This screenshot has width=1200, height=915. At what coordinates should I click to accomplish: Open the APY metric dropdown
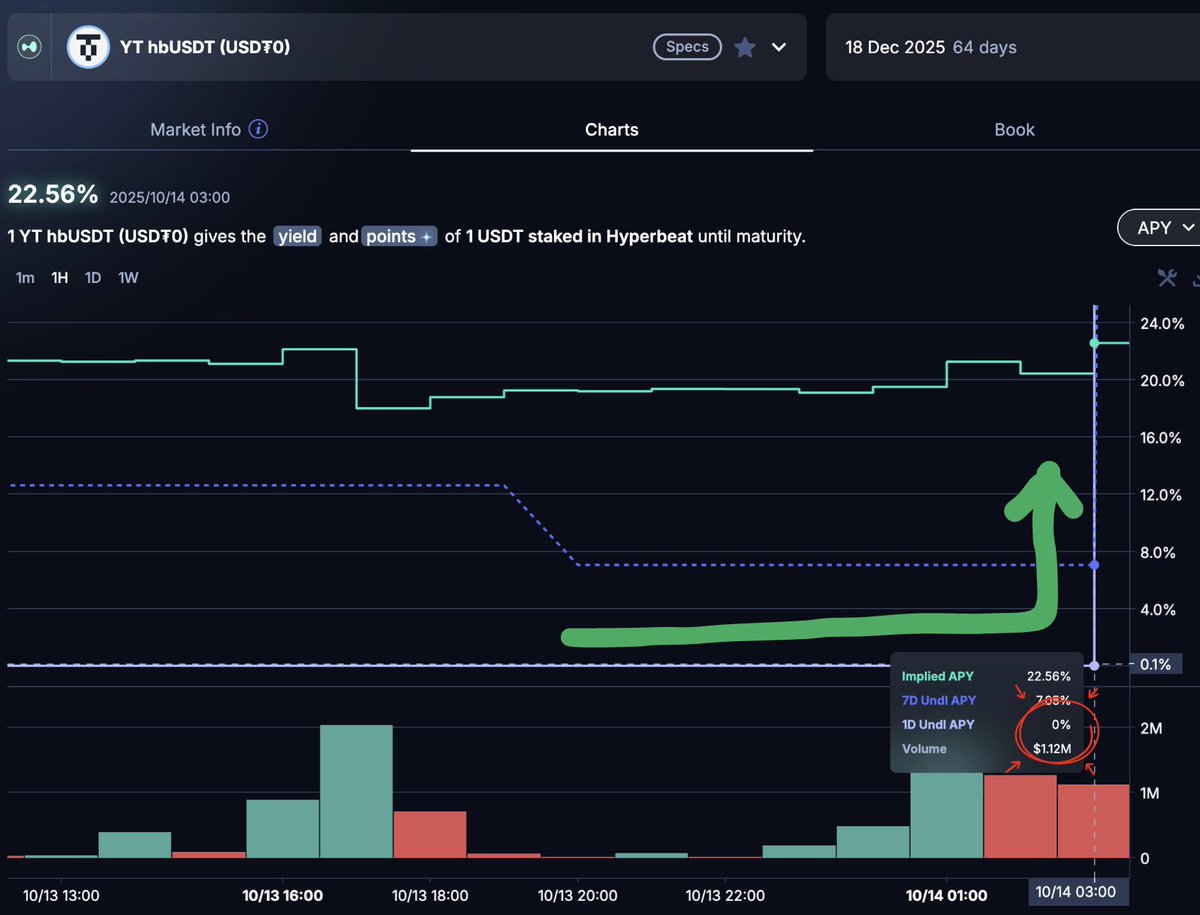click(x=1163, y=228)
